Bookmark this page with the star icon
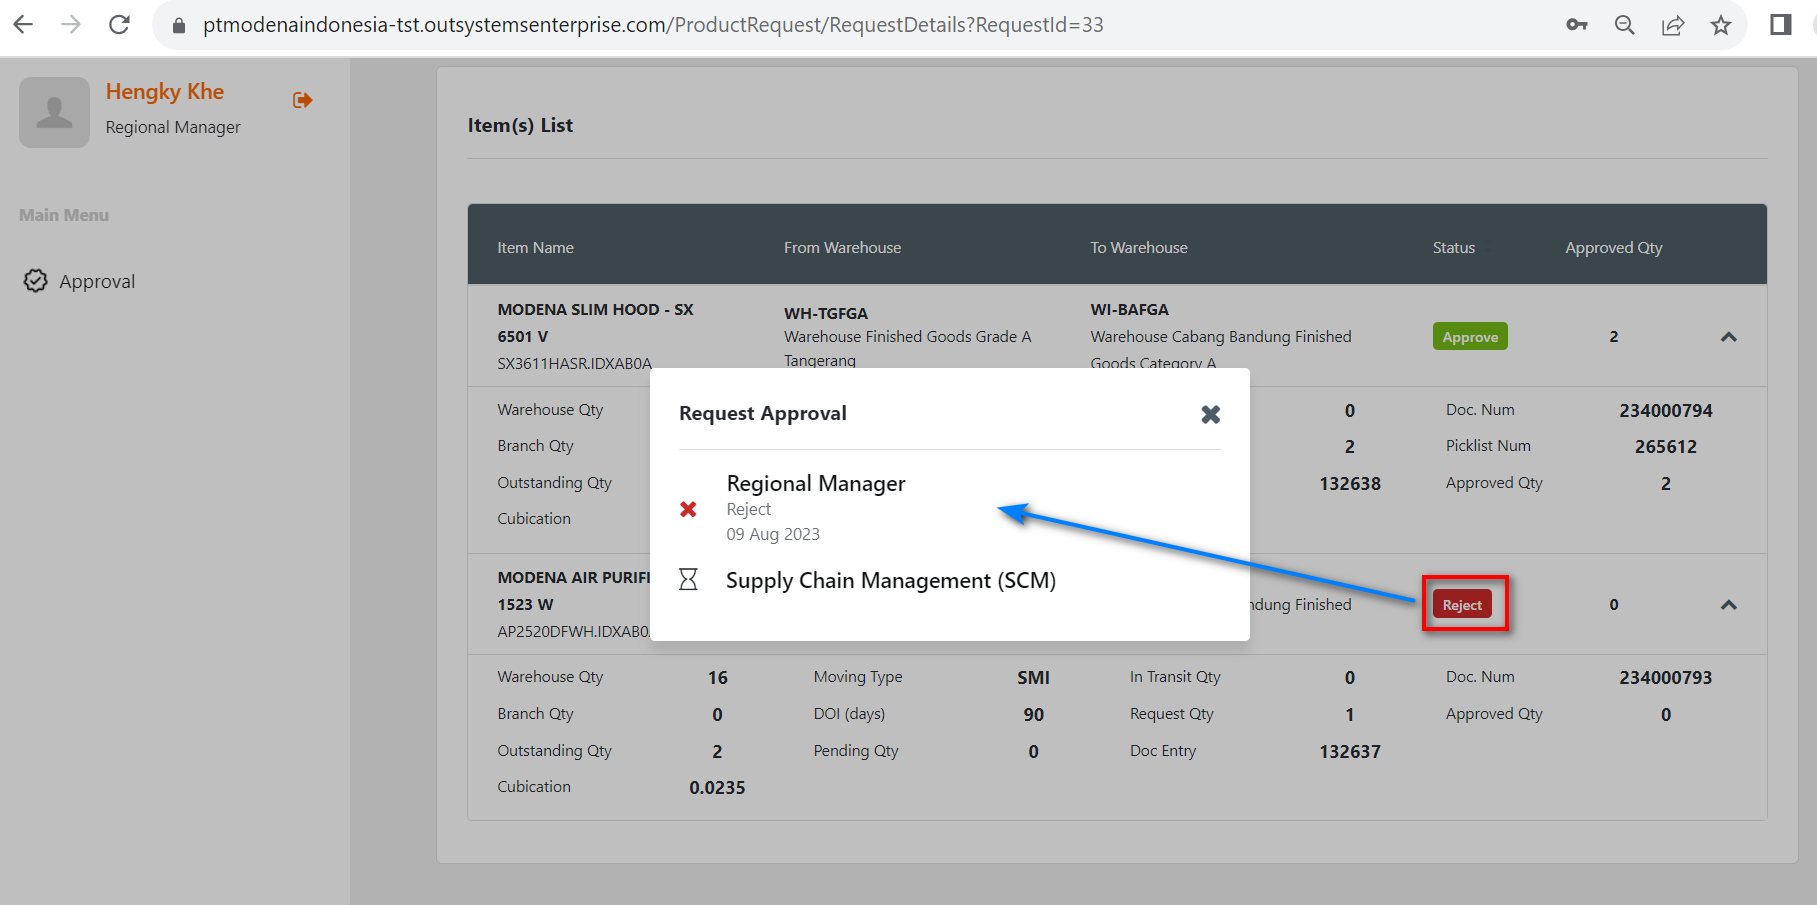Screen dimensions: 1817x905 click(x=1720, y=25)
